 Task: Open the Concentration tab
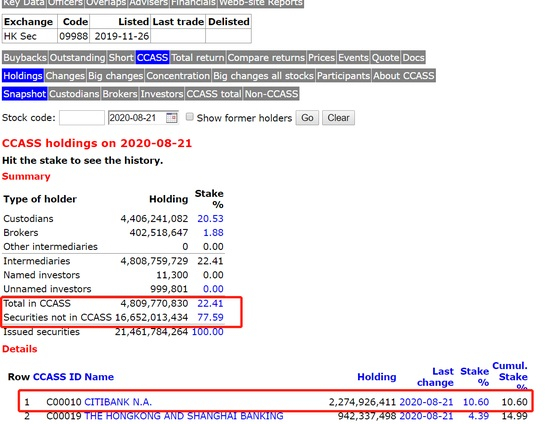[178, 76]
